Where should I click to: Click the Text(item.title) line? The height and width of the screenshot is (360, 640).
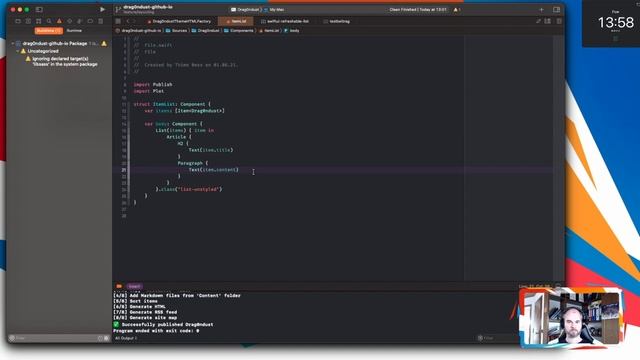pyautogui.click(x=211, y=150)
